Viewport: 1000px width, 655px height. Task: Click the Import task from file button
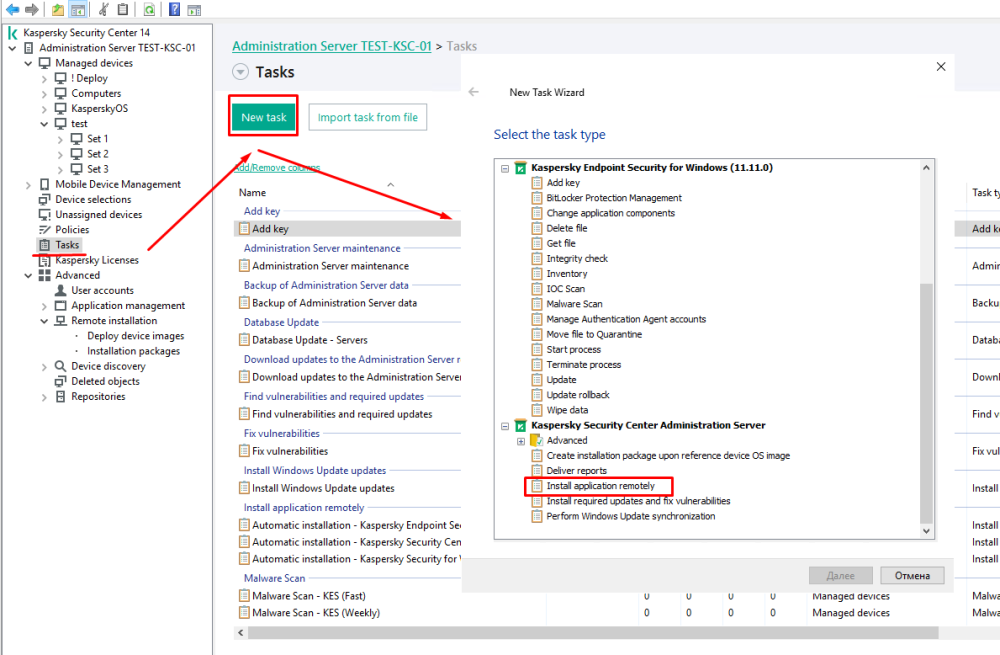pos(367,117)
